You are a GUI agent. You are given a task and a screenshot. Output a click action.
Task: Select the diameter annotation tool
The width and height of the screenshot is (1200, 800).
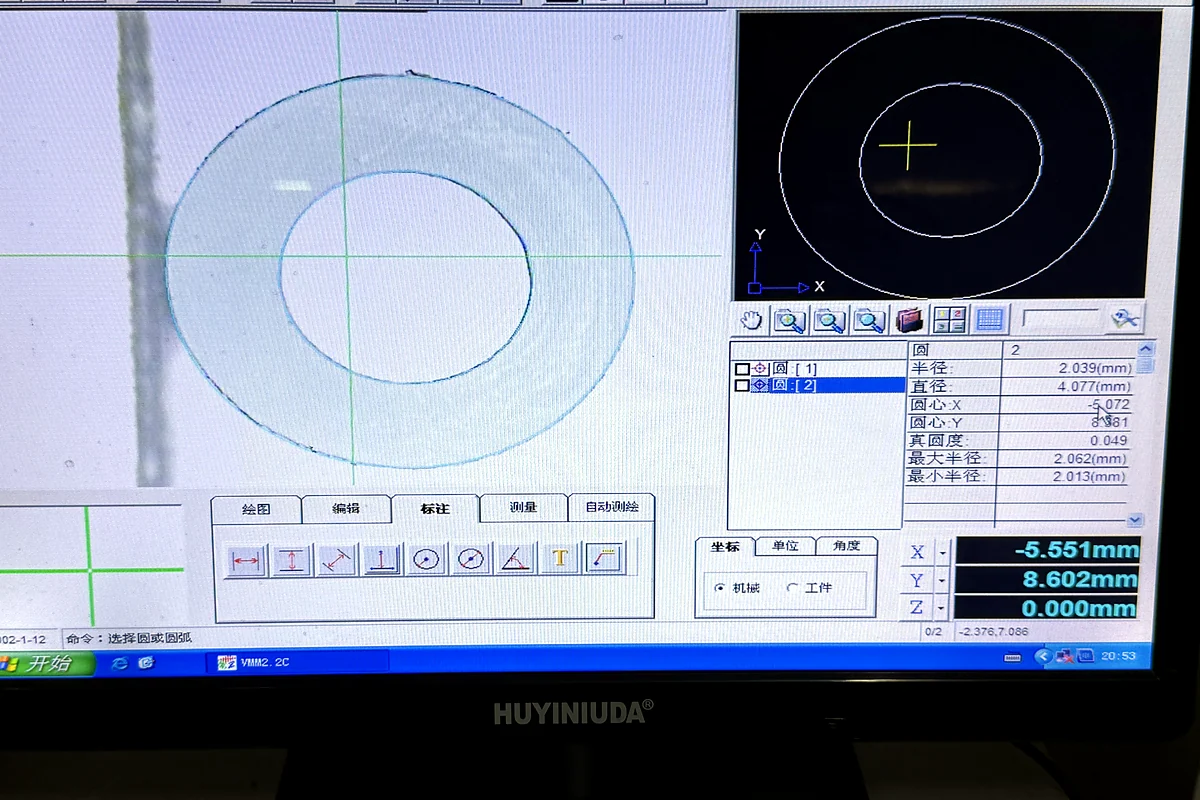tap(471, 559)
